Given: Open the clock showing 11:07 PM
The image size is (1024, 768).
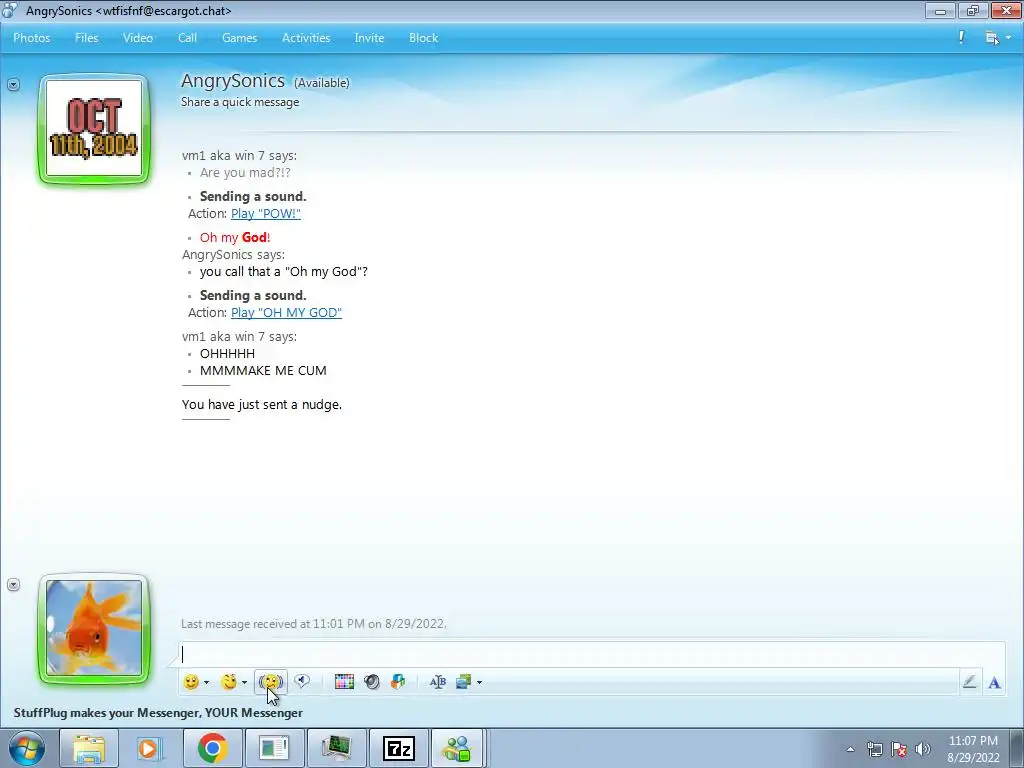Looking at the screenshot, I should pyautogui.click(x=973, y=749).
